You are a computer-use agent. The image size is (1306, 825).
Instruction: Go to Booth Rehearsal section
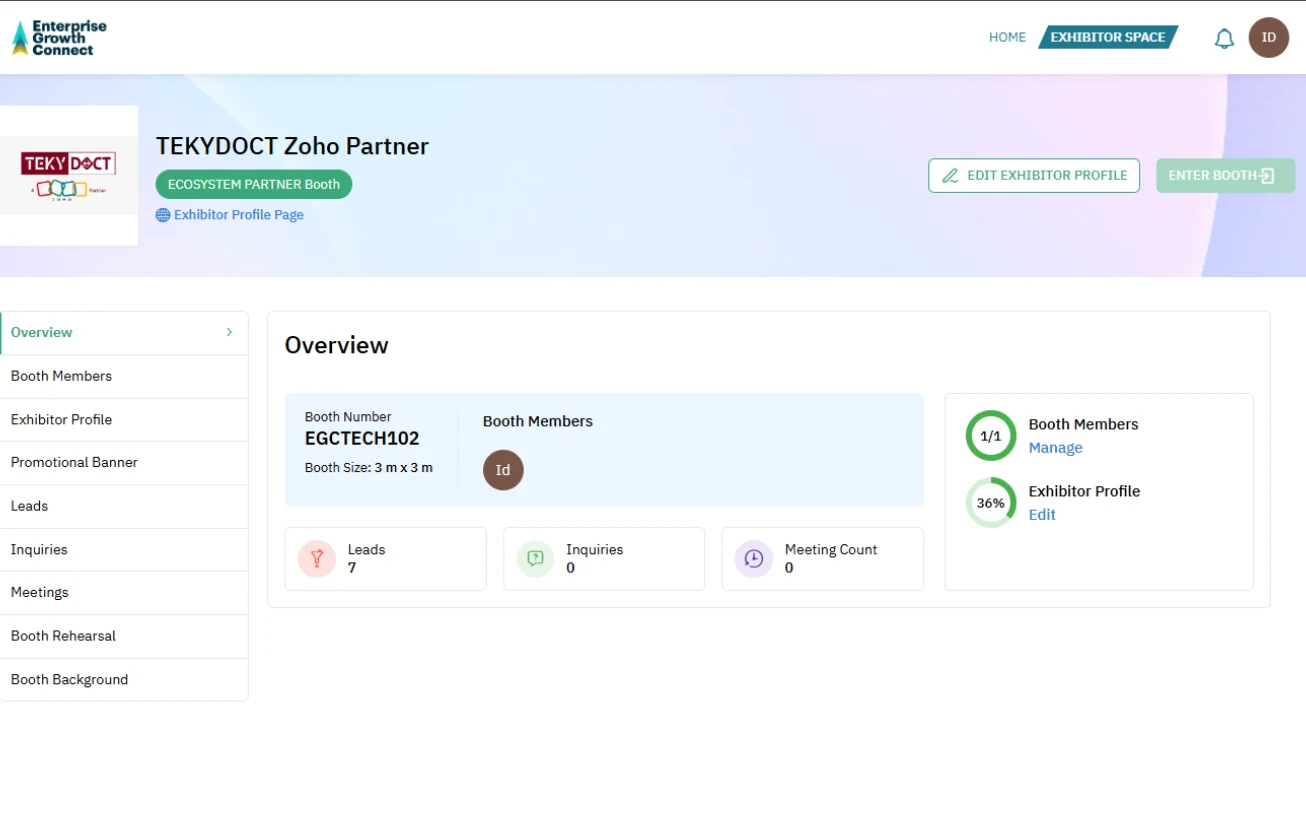(63, 636)
